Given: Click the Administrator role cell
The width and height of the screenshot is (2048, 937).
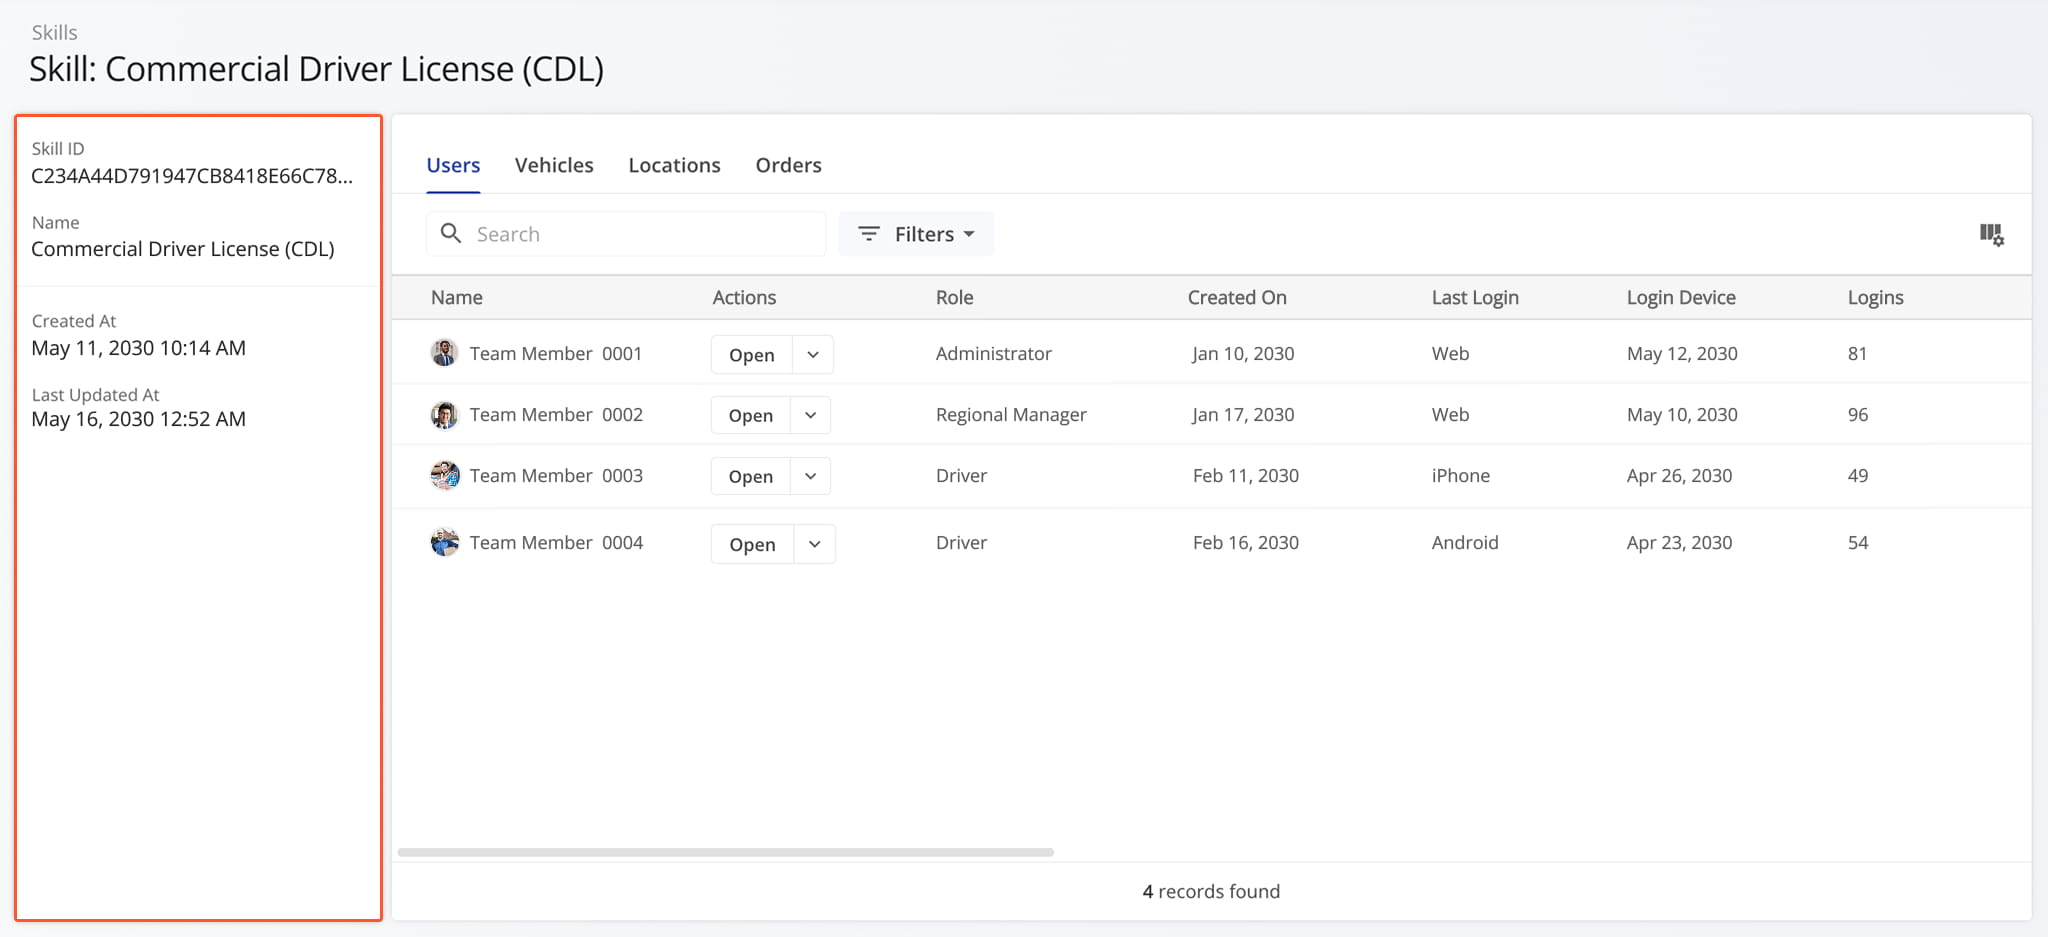Looking at the screenshot, I should click(994, 353).
